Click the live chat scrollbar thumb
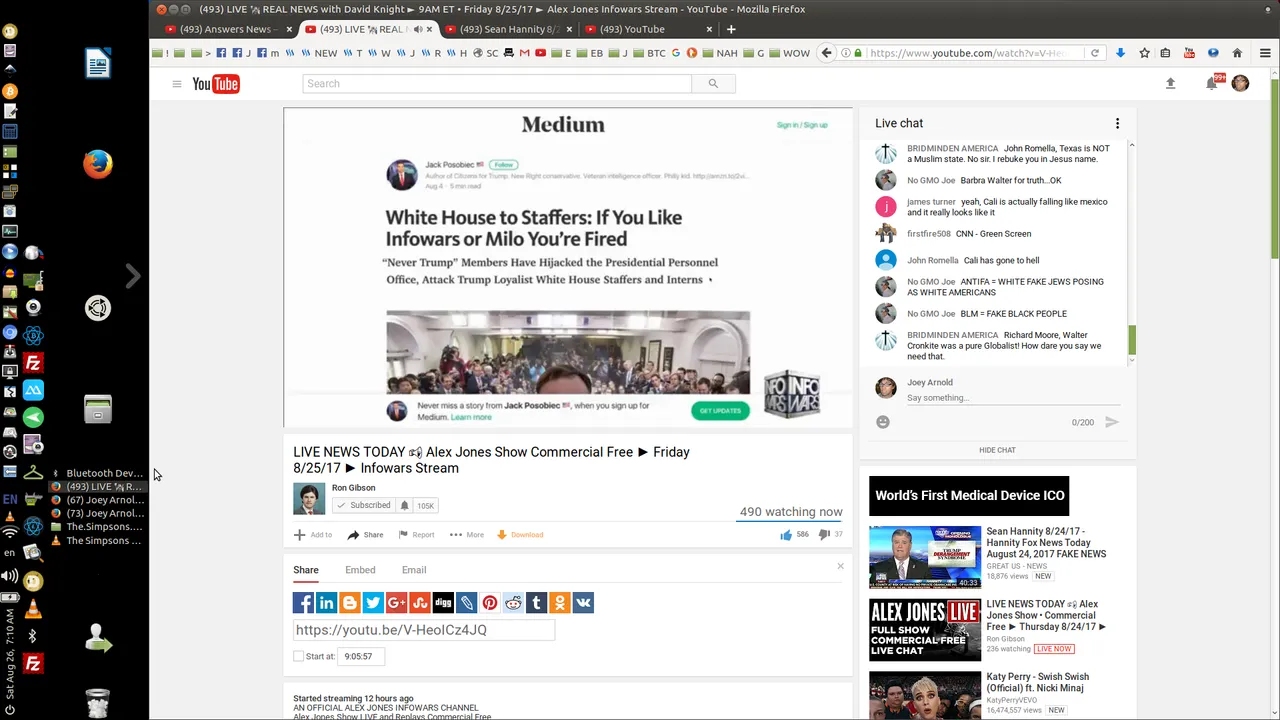 click(1132, 340)
